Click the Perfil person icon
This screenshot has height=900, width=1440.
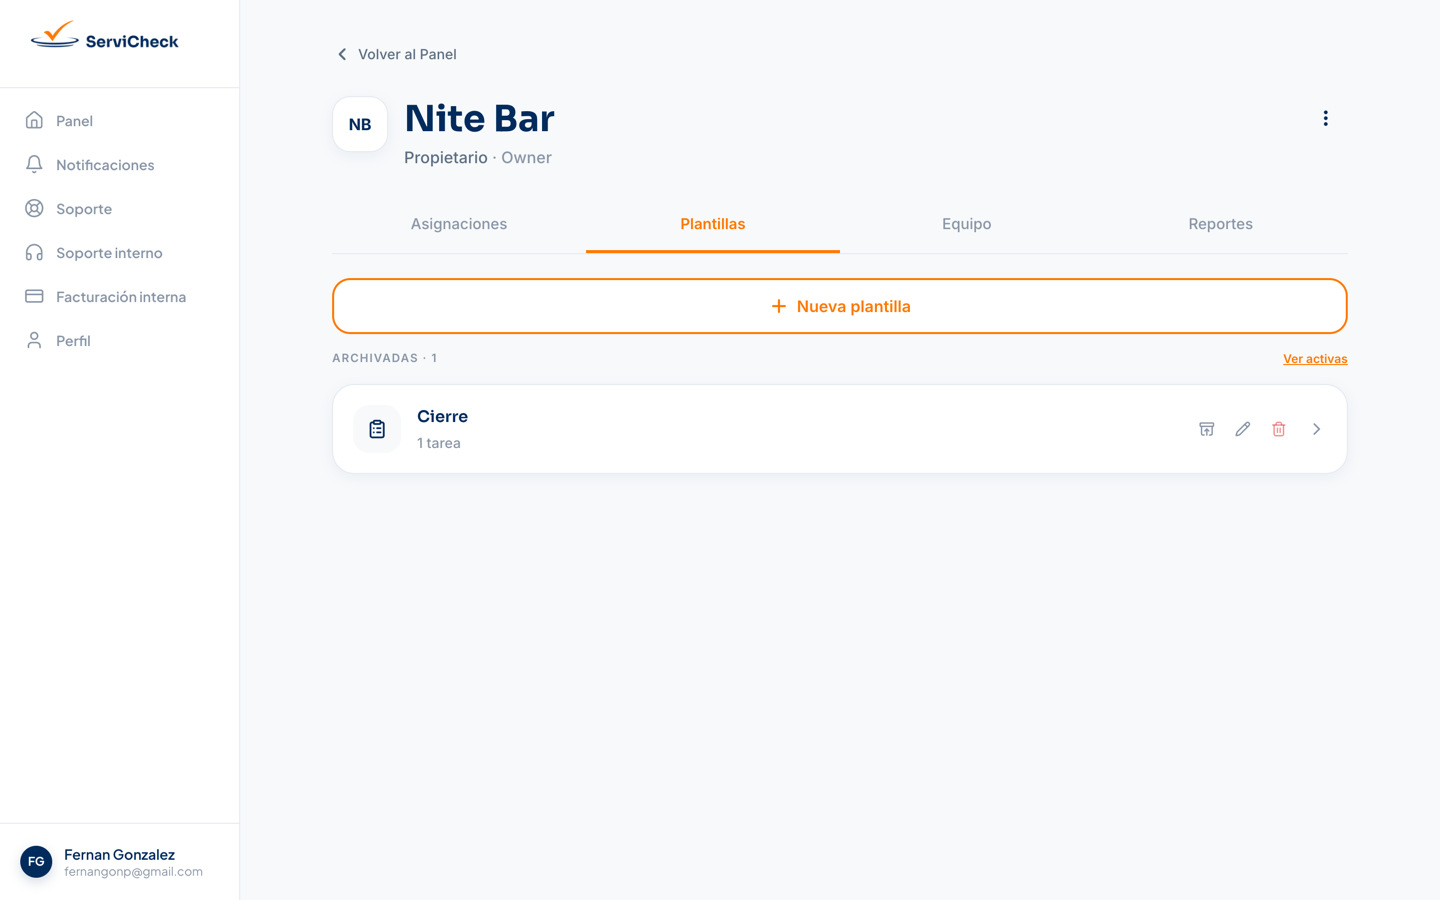34,340
